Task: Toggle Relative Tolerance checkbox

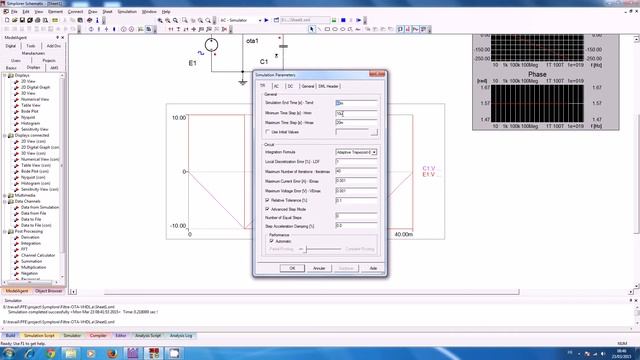Action: (267, 200)
